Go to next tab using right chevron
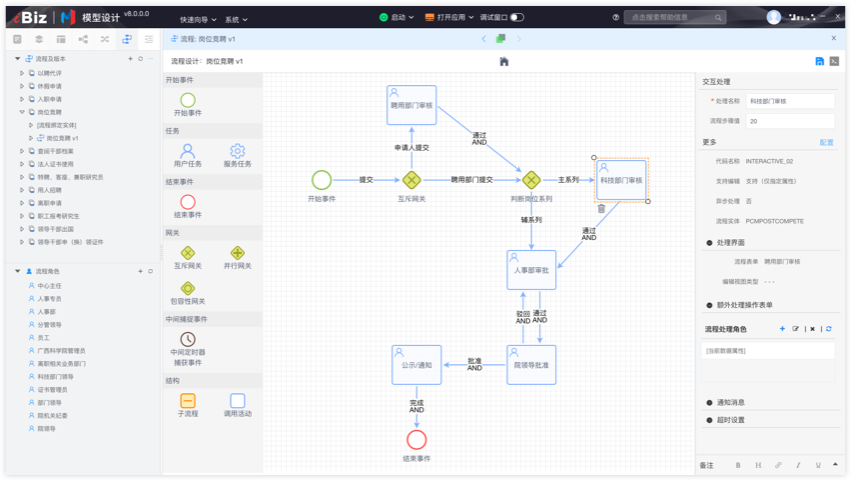This screenshot has height=481, width=851. [519, 39]
